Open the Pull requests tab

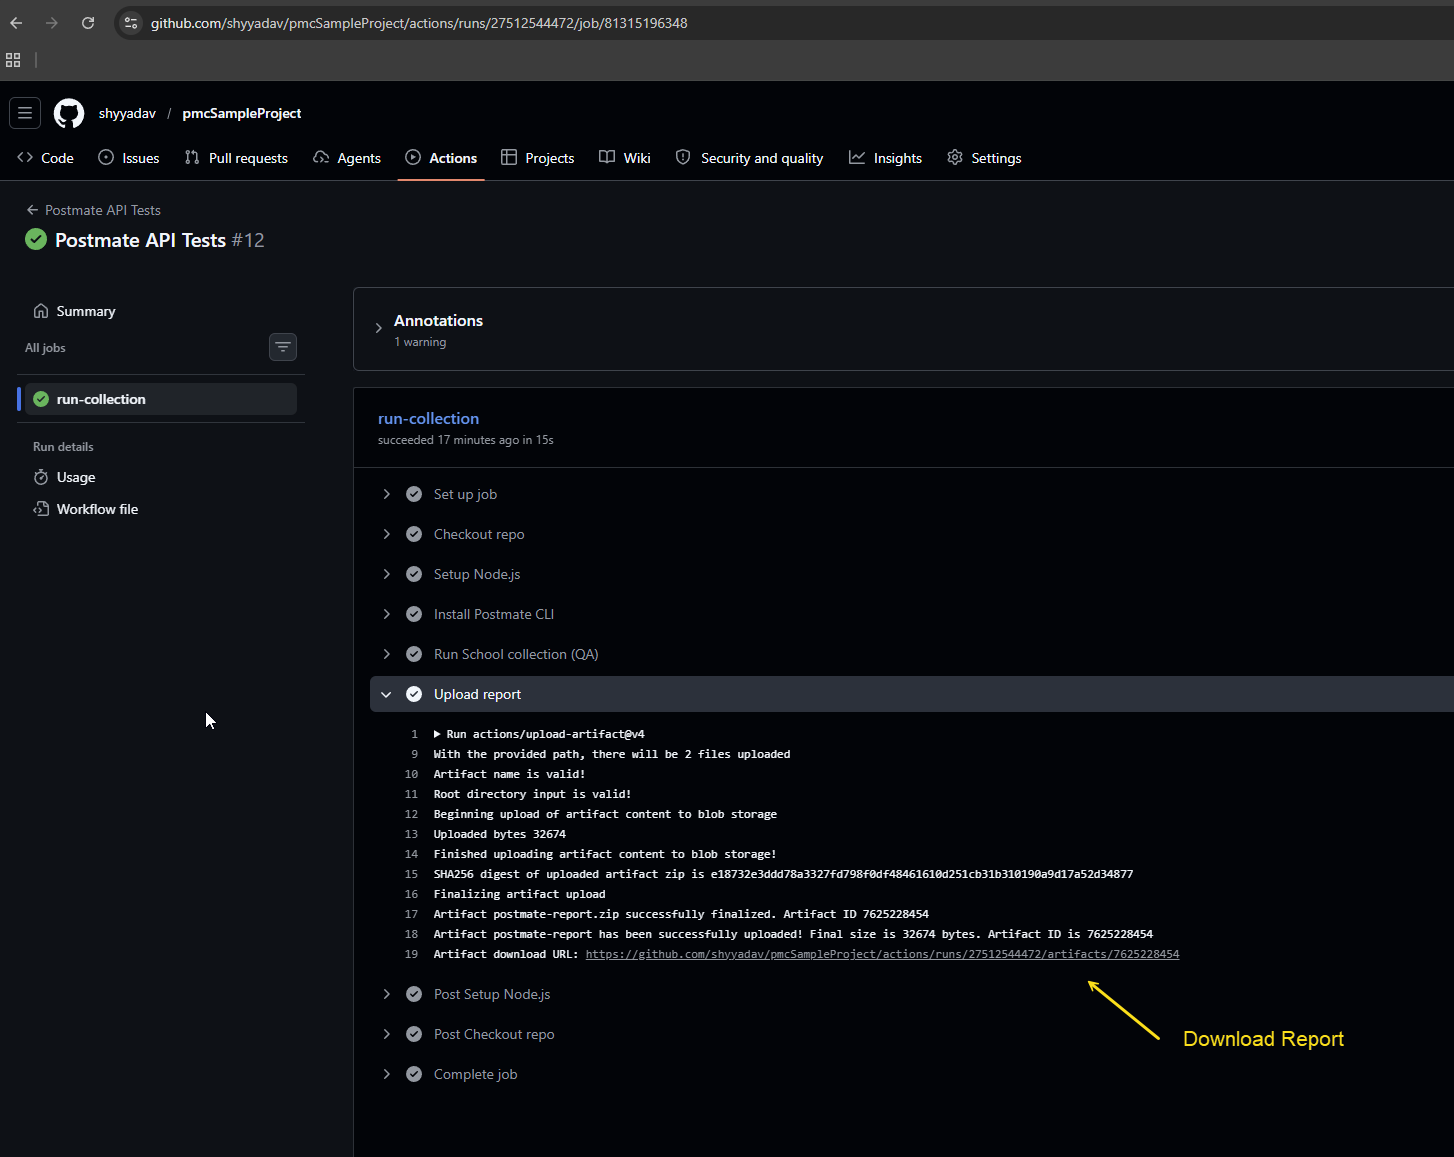236,158
